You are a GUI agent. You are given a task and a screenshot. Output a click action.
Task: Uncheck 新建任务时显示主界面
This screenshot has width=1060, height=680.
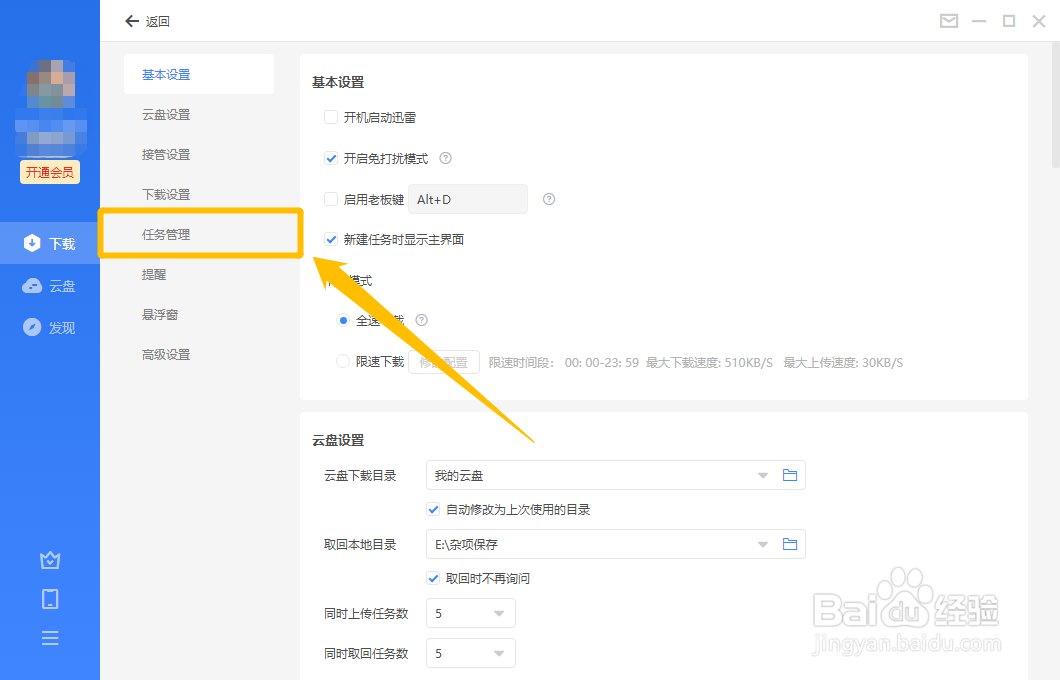coord(331,240)
